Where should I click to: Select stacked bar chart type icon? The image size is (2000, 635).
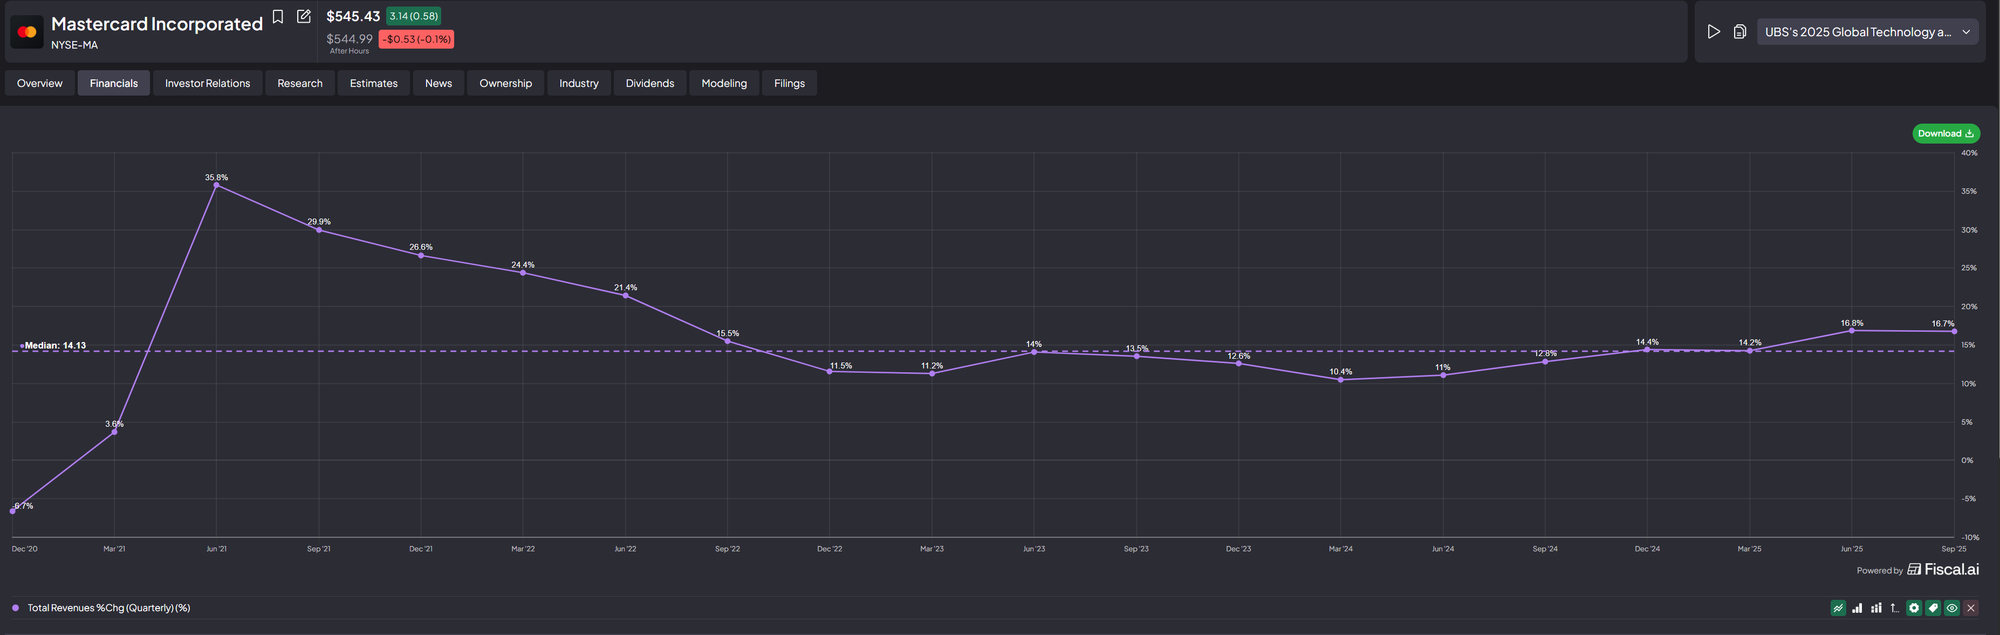click(x=1876, y=608)
